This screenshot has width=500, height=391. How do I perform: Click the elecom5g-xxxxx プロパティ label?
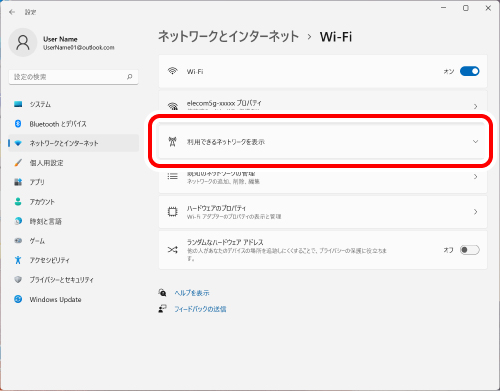[x=224, y=103]
